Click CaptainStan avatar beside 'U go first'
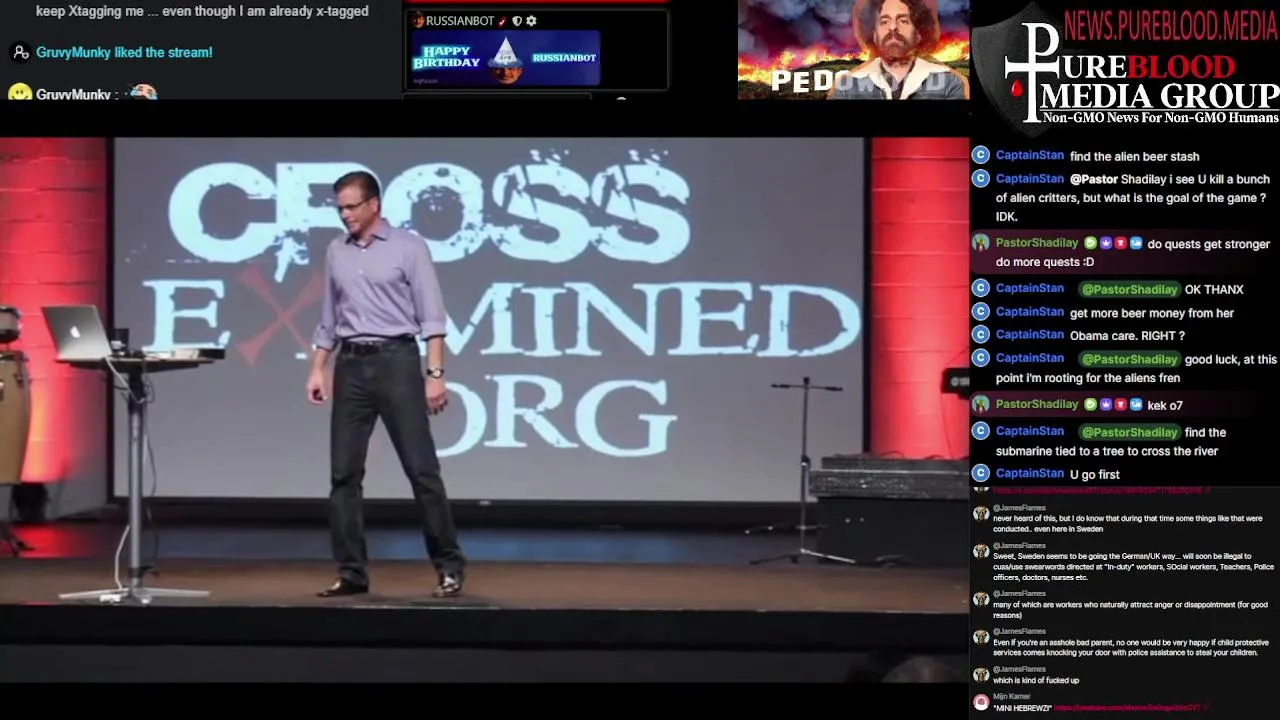 click(x=981, y=473)
